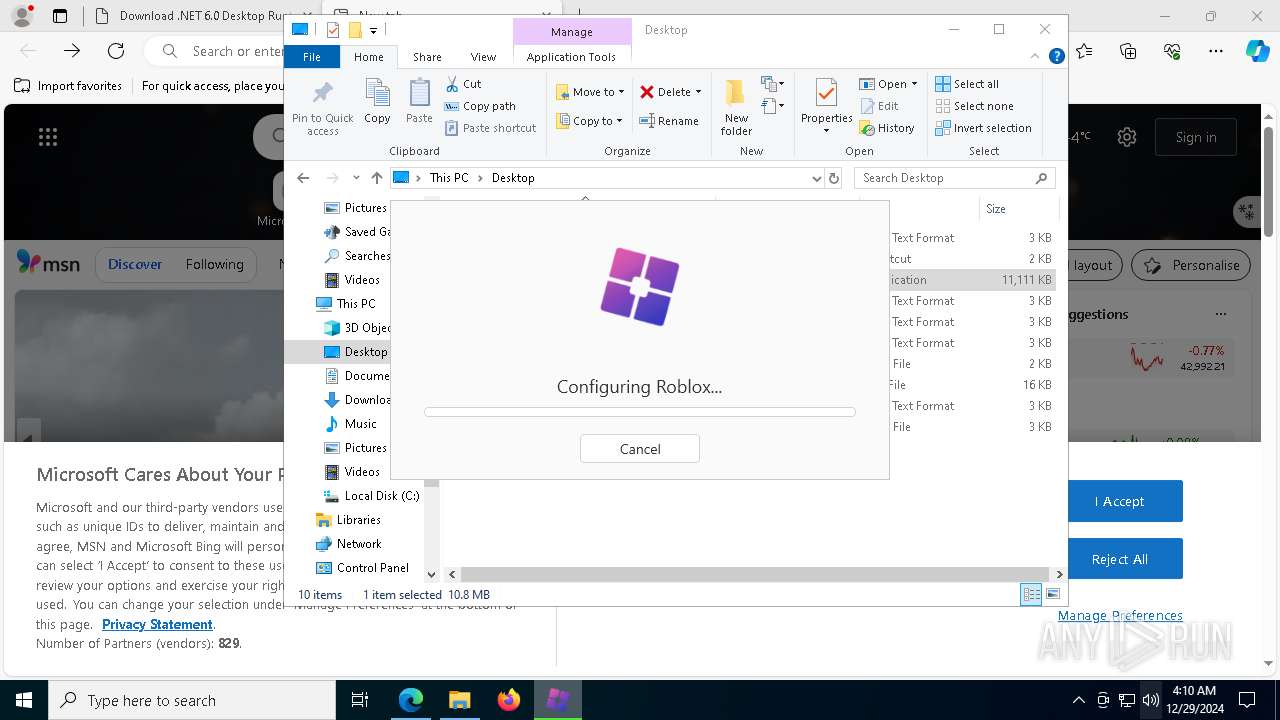Select Cut in the Clipboard group

pos(463,84)
